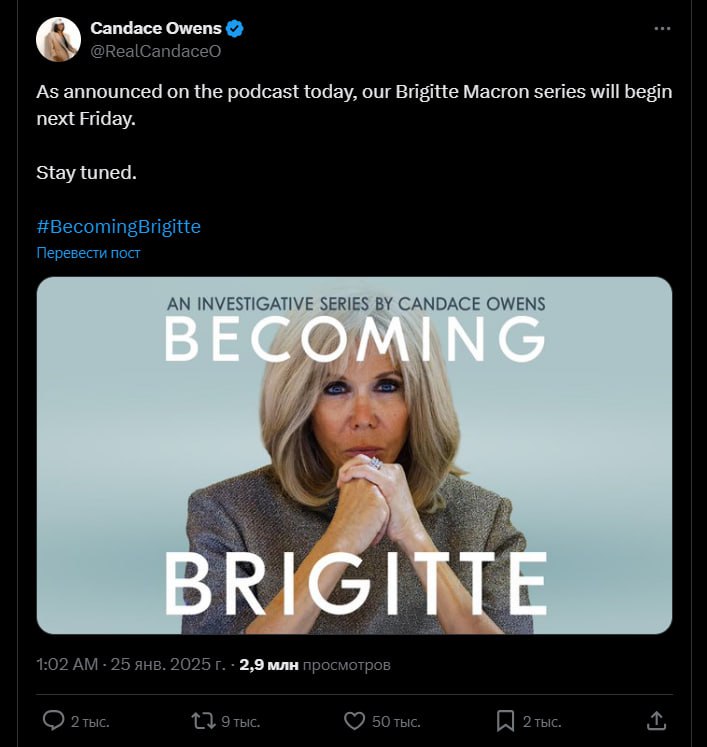
Task: Click the 50 тыс. likes count
Action: [396, 720]
